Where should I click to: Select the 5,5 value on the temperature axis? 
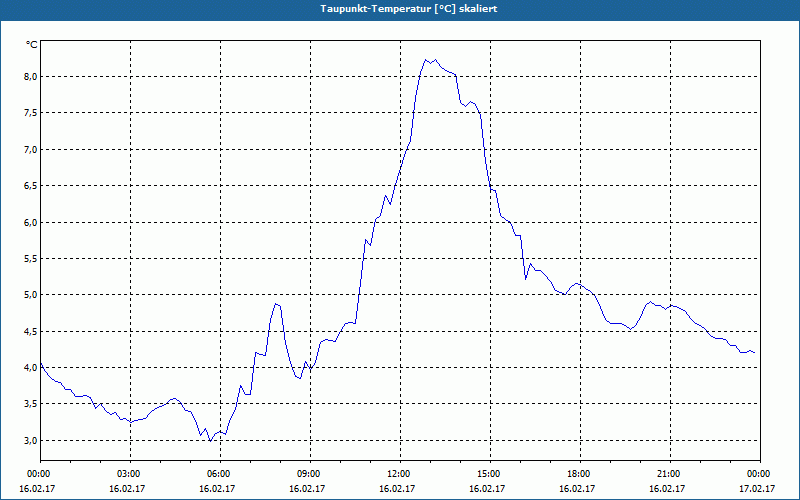click(31, 259)
